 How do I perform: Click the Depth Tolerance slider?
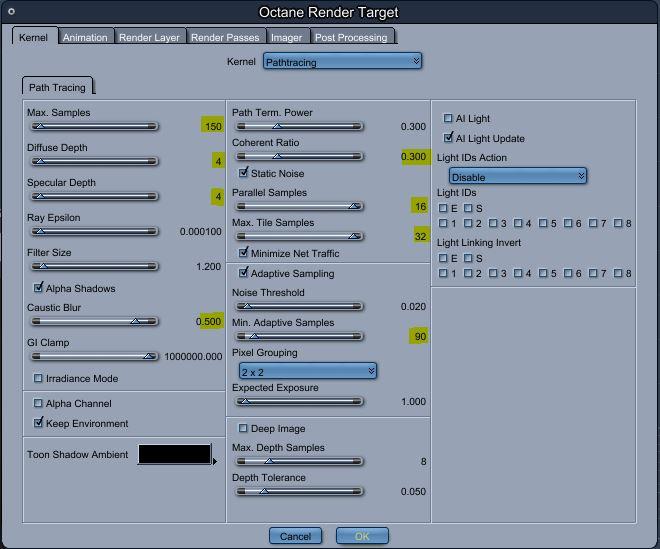pos(300,491)
